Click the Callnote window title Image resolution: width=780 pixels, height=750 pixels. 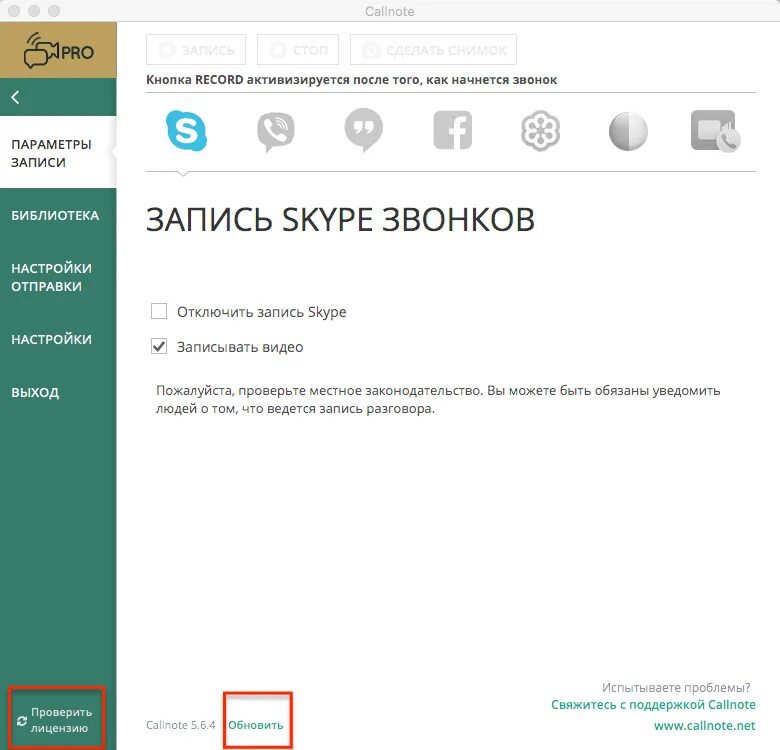[390, 11]
